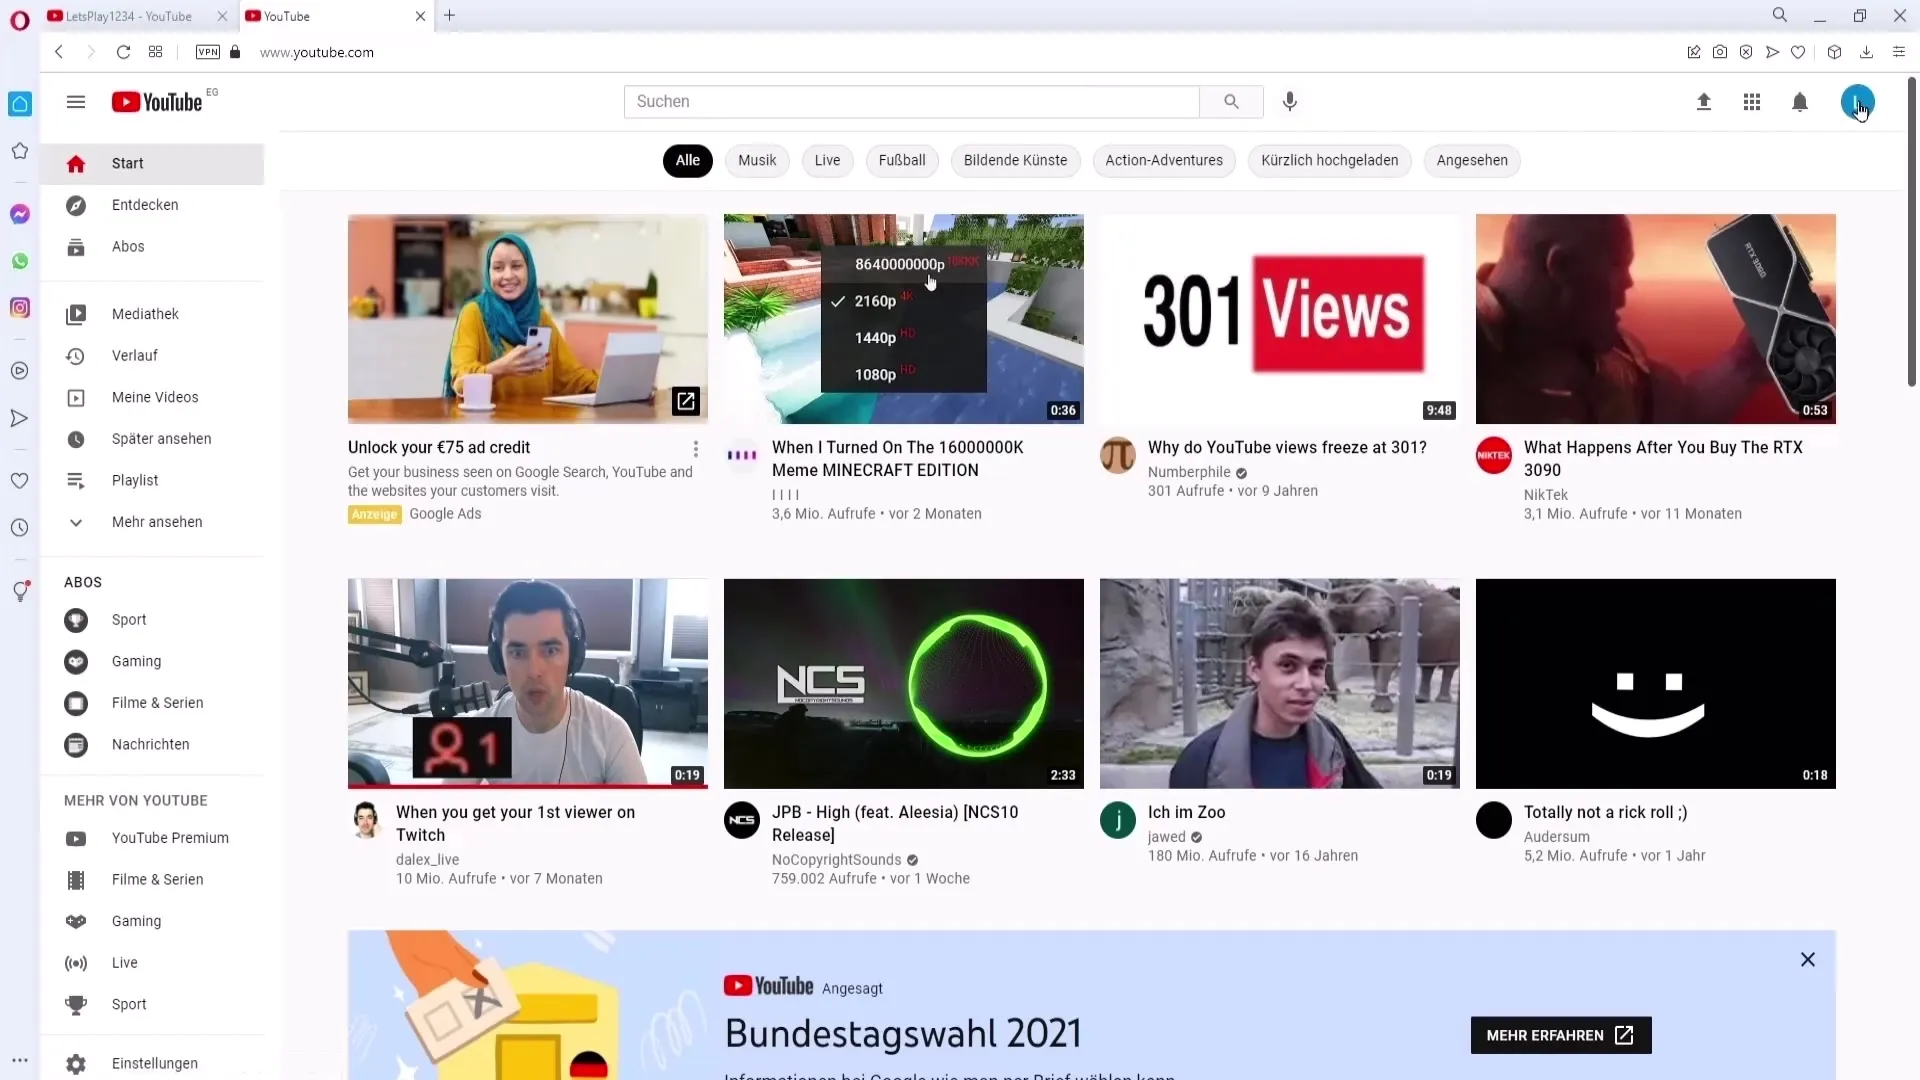Click the Gaming subscription tab

coord(136,661)
